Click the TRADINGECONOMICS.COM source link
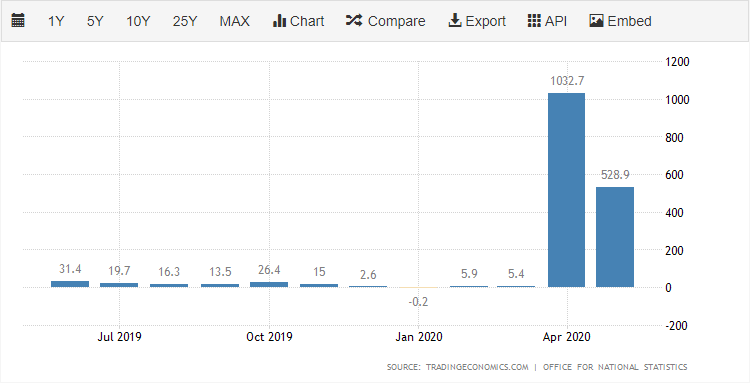Viewport: 752px width, 385px height. point(477,367)
